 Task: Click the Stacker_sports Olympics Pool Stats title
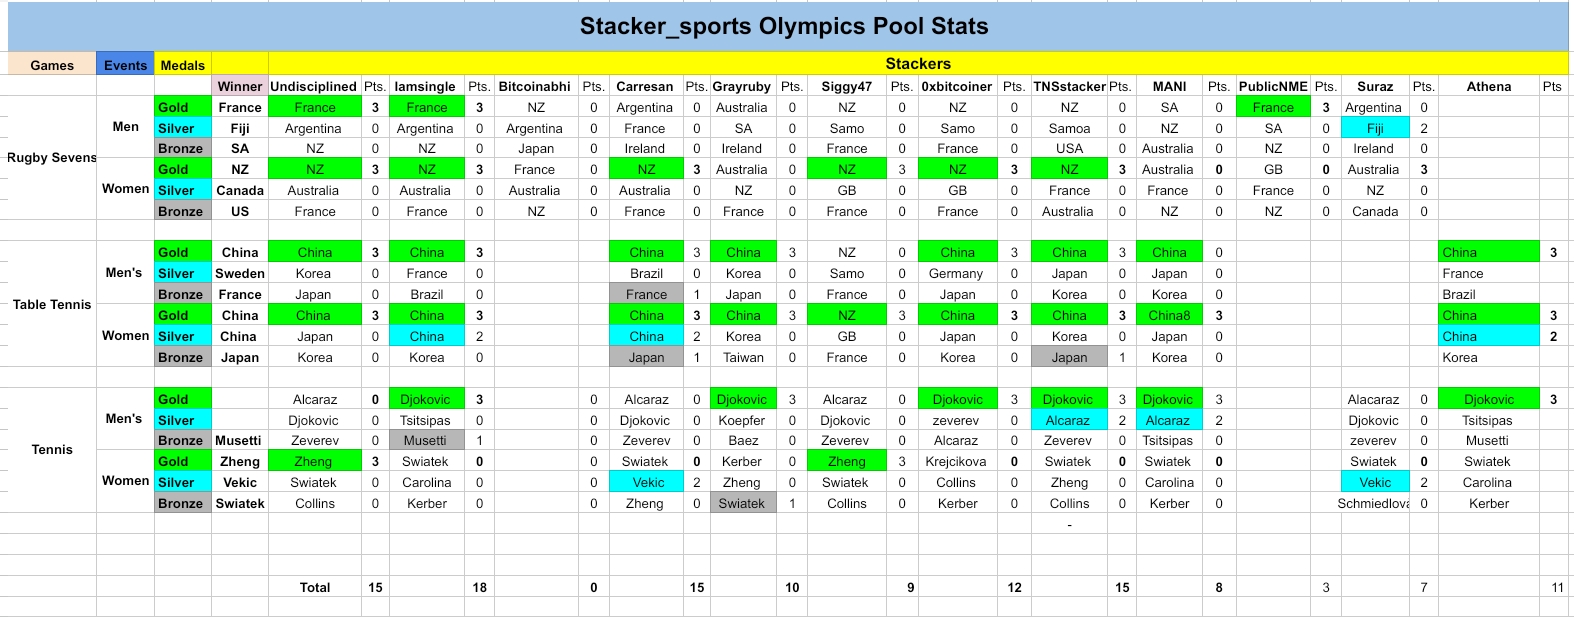[x=784, y=27]
